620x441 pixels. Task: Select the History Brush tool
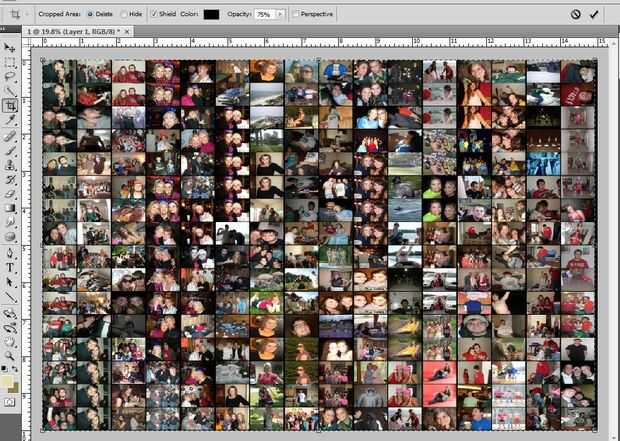pos(9,180)
